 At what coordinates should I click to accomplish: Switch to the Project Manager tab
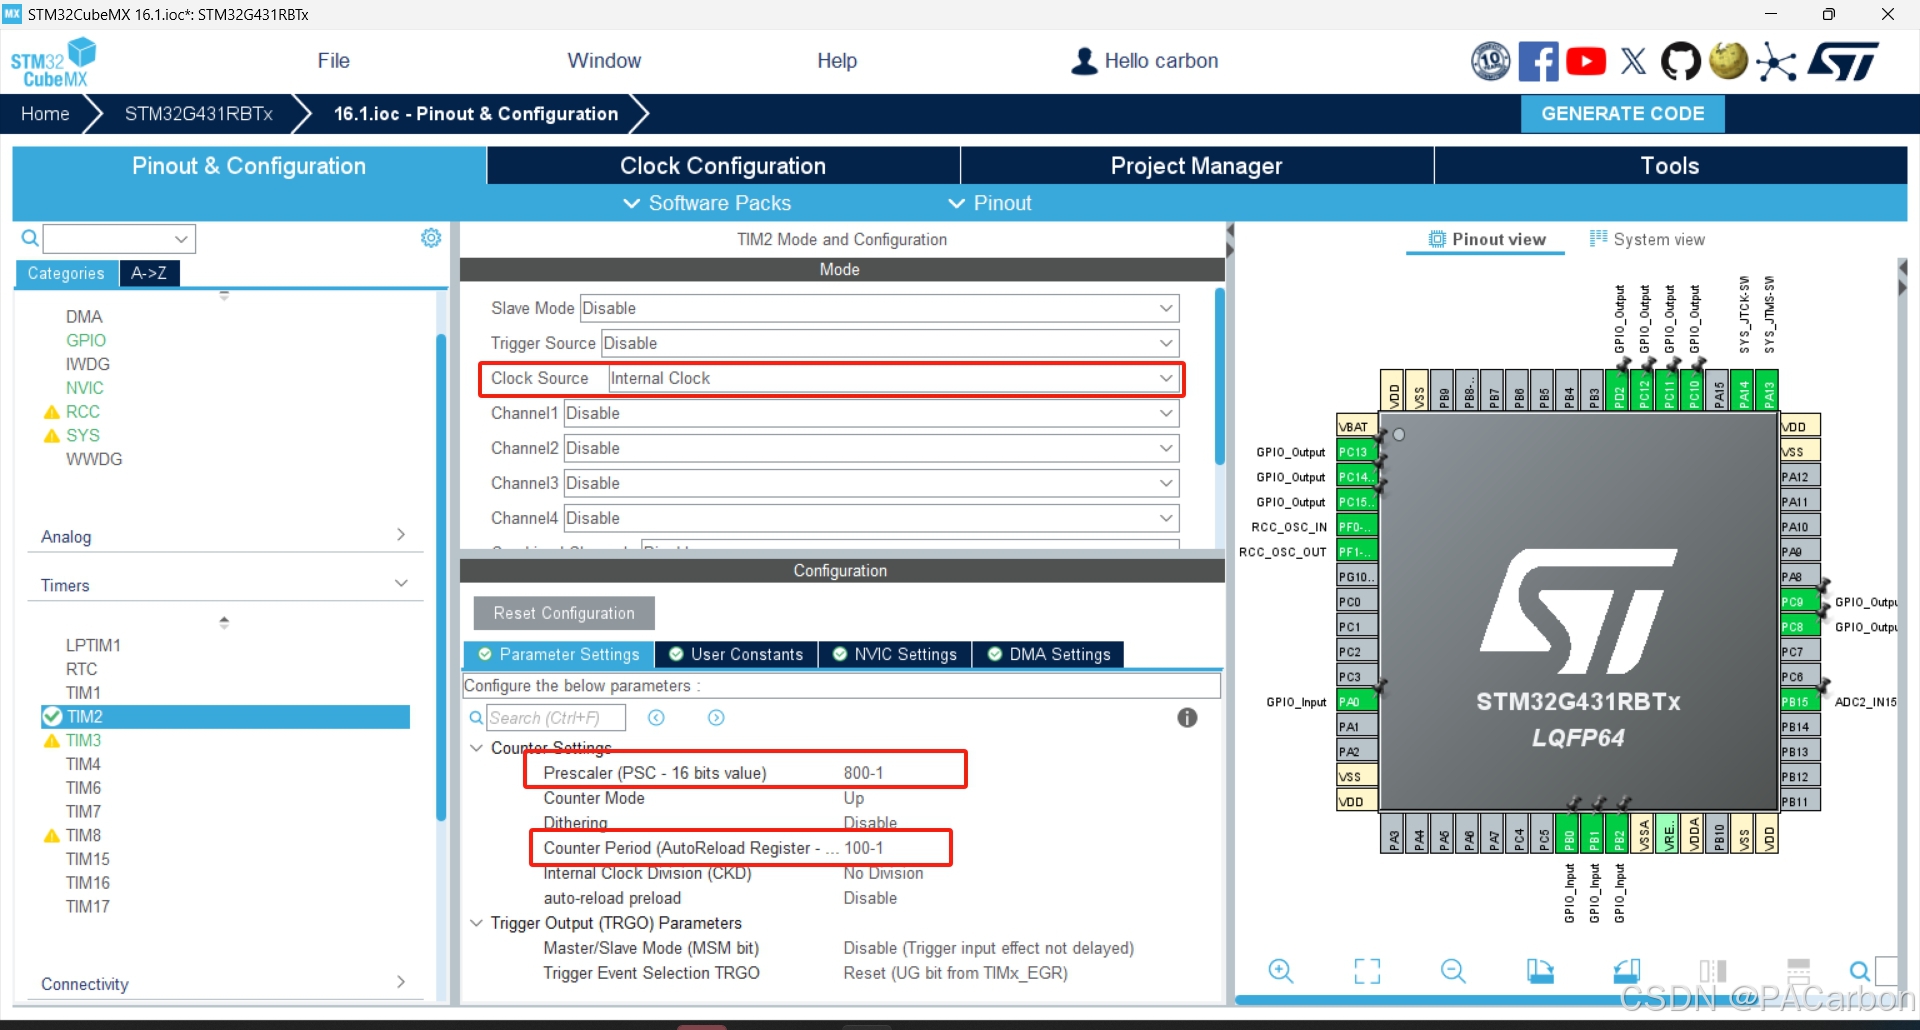[1196, 166]
